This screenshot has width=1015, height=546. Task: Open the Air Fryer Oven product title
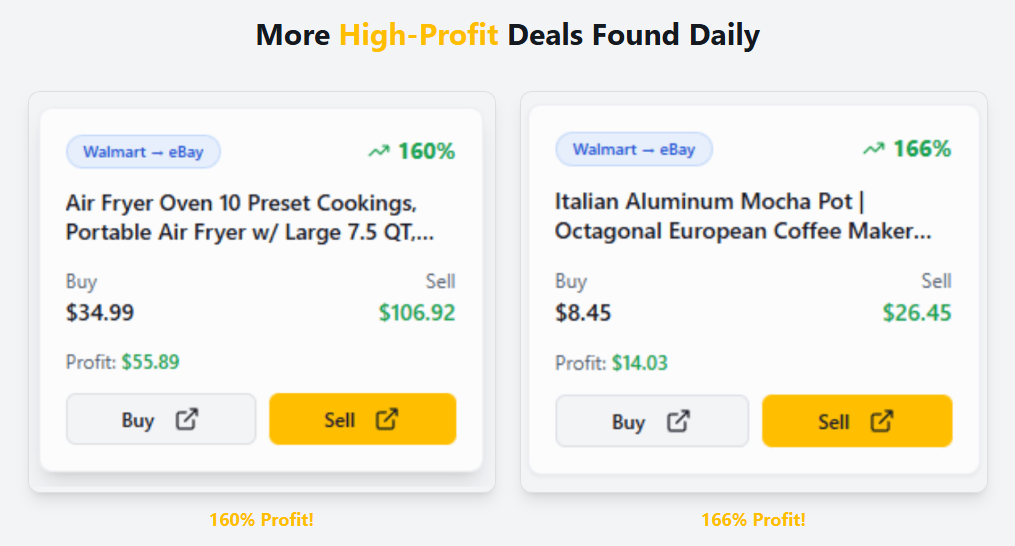(241, 218)
